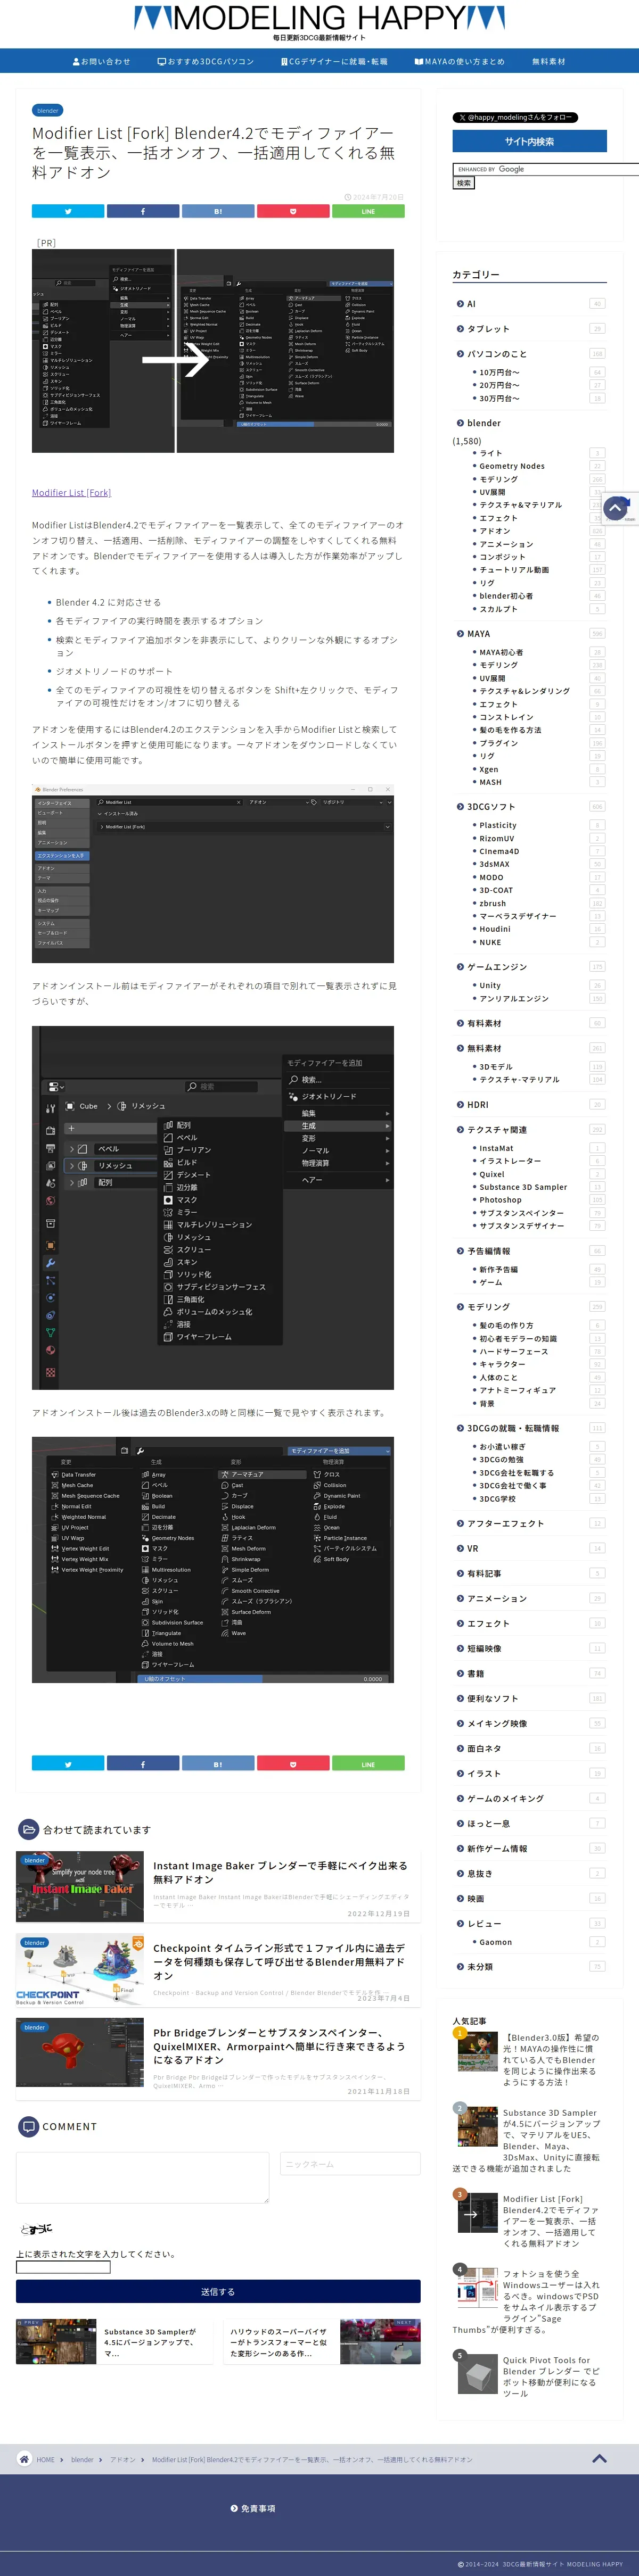Click LINE share button below article end
639x2576 pixels.
coord(368,1764)
